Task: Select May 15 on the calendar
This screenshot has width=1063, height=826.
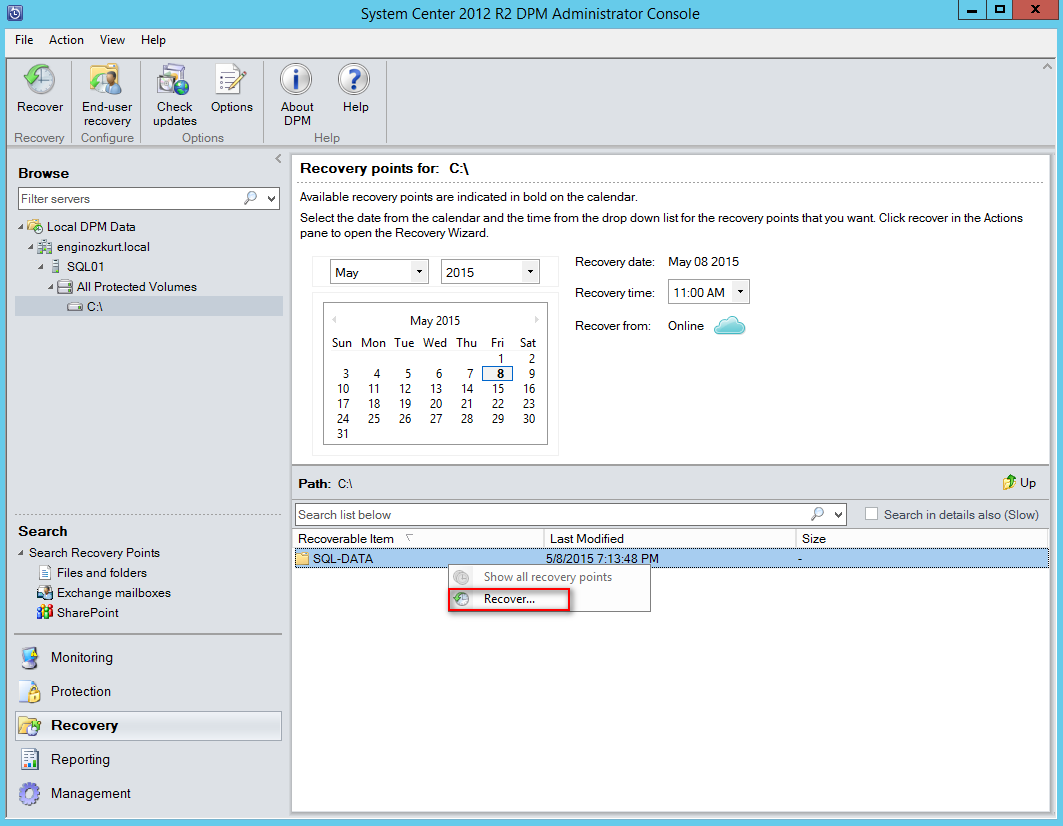Action: (498, 389)
